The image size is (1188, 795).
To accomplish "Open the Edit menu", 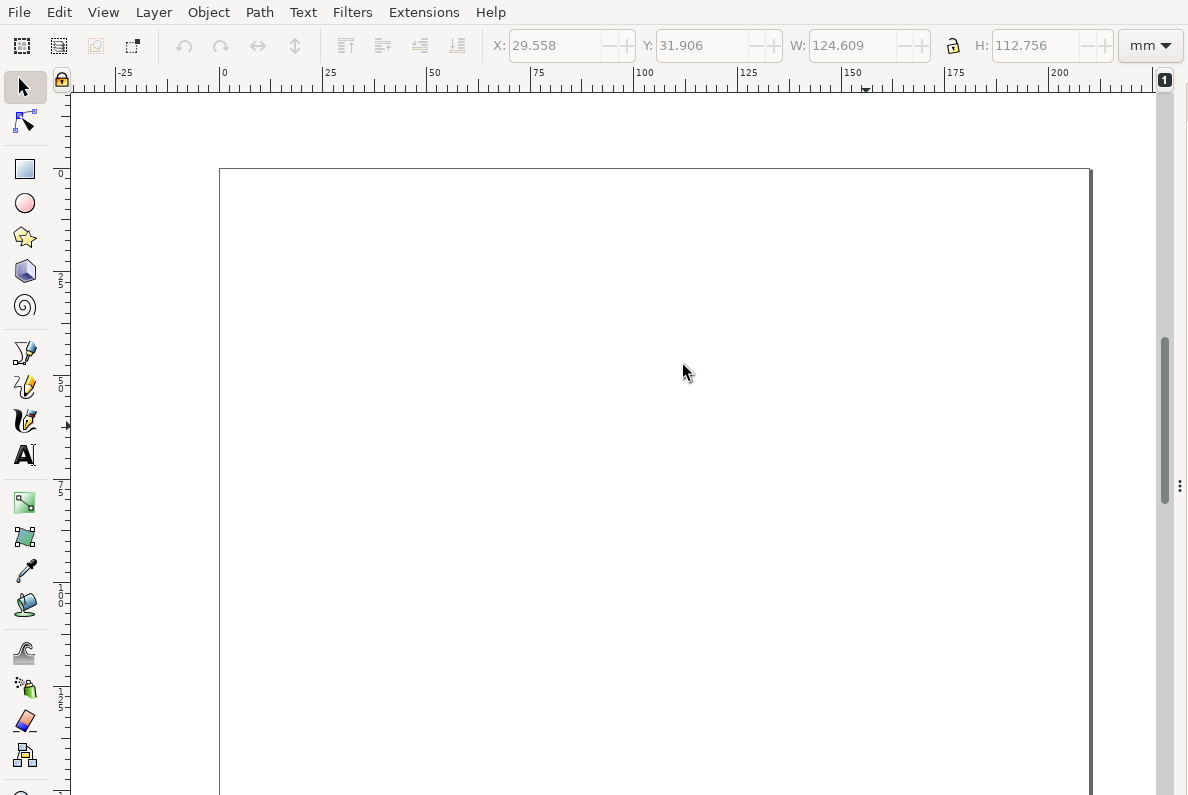I will click(x=59, y=12).
